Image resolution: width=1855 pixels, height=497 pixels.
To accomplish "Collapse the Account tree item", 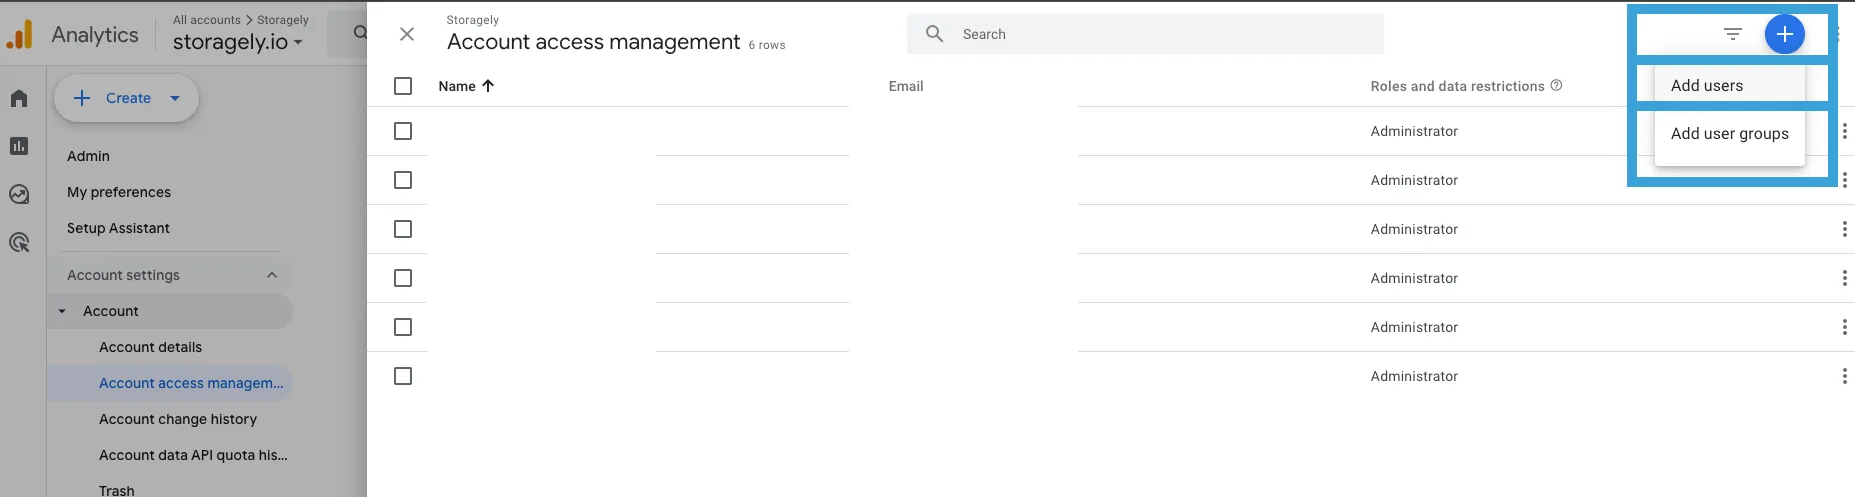I will tap(62, 311).
